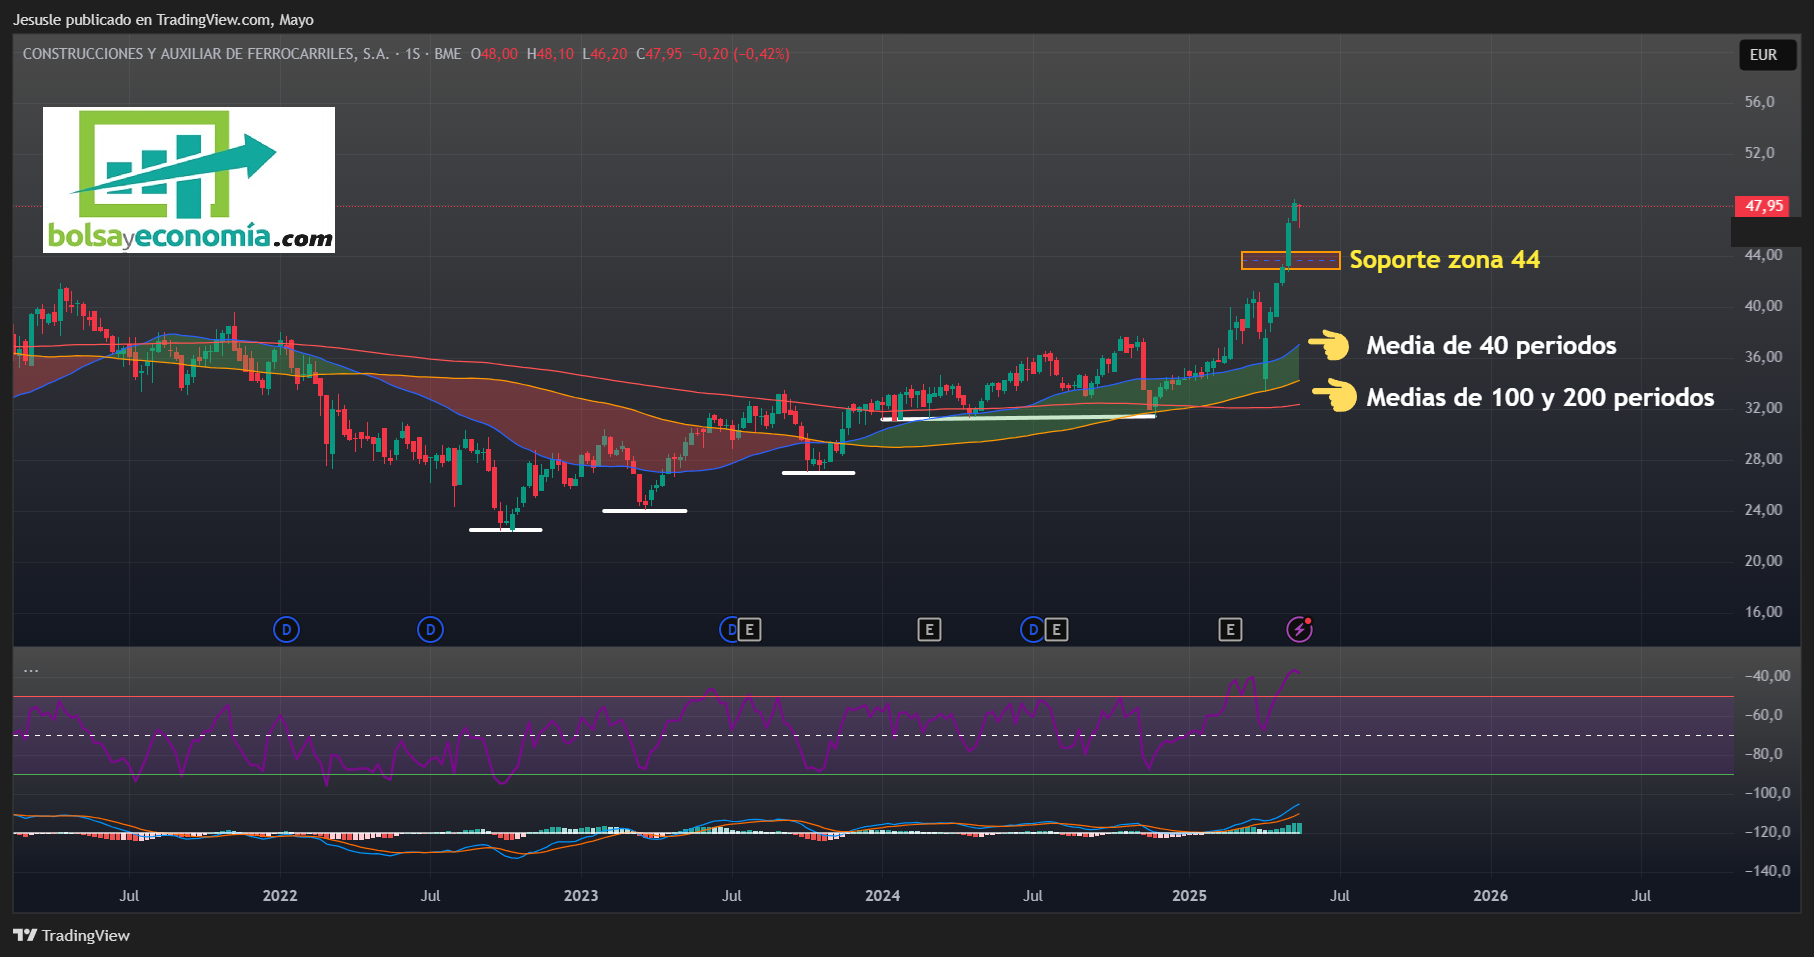Select the Medias de 100 y 200 periodos text
The image size is (1814, 957).
(1540, 397)
